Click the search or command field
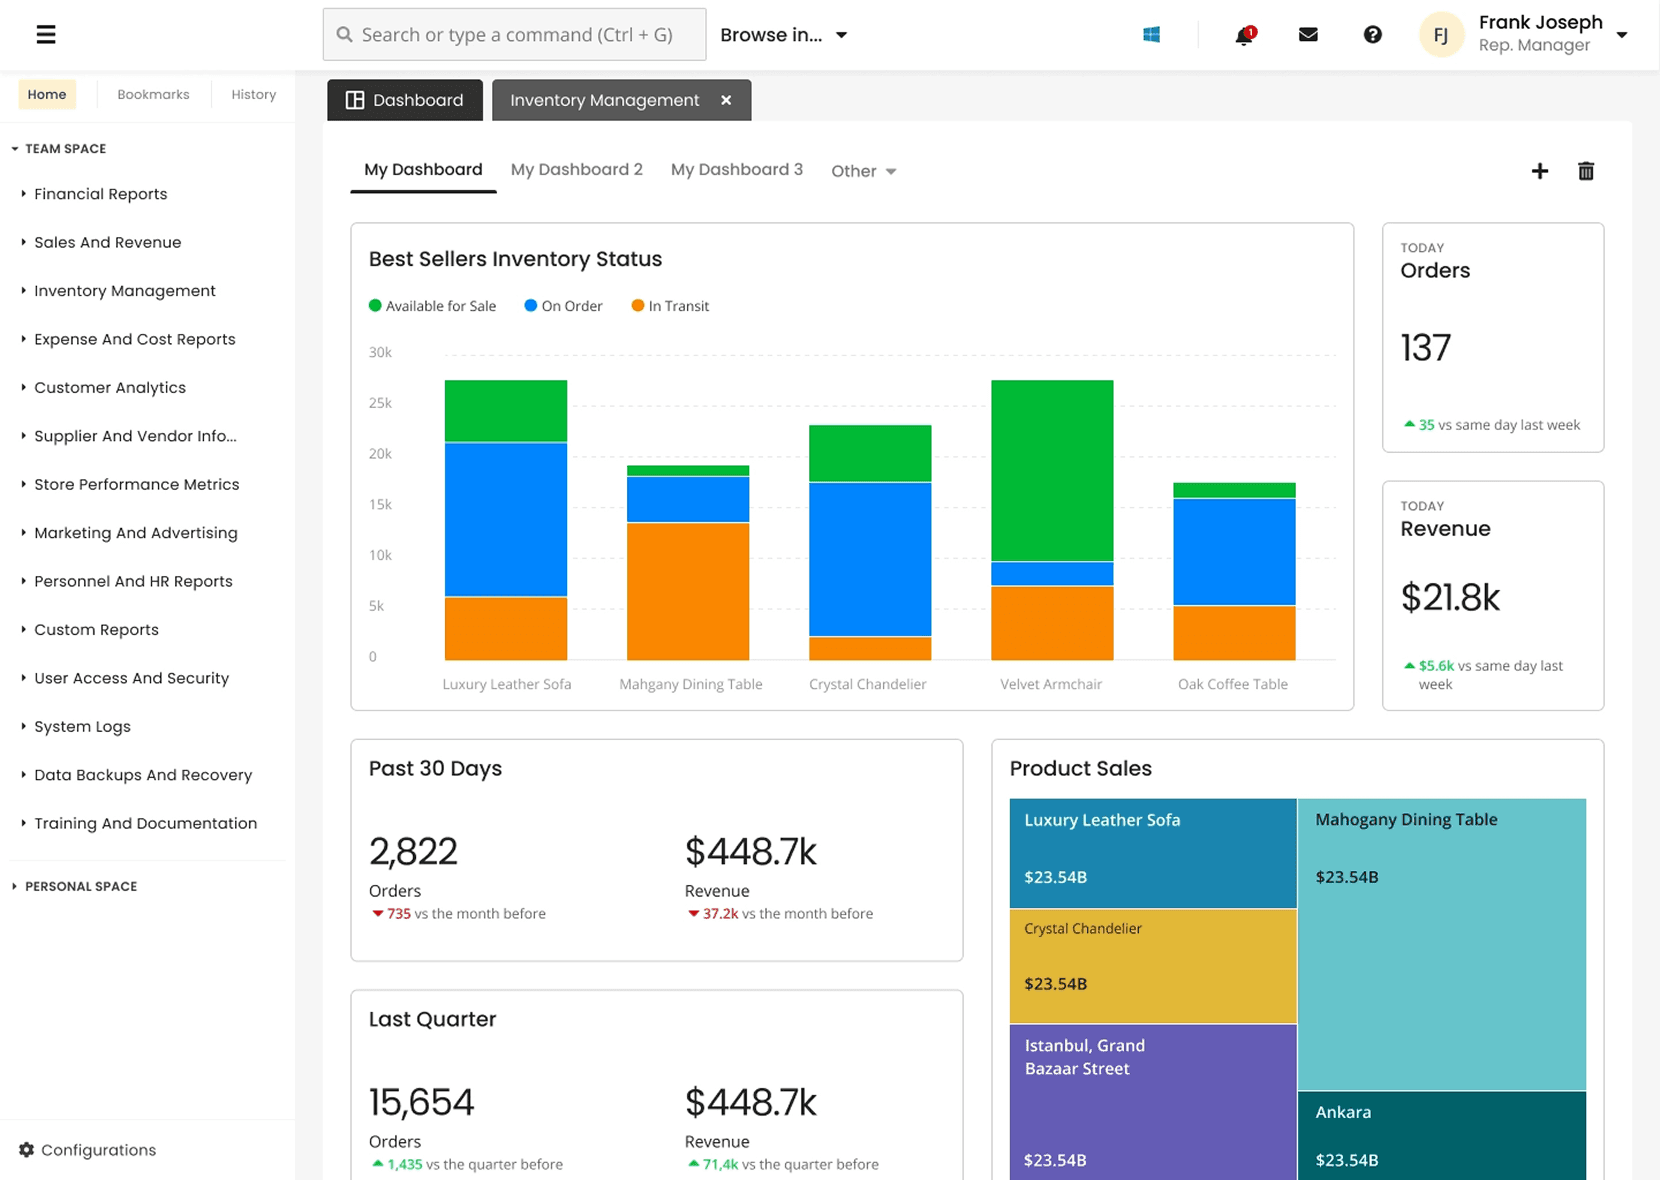The height and width of the screenshot is (1180, 1660). (514, 35)
